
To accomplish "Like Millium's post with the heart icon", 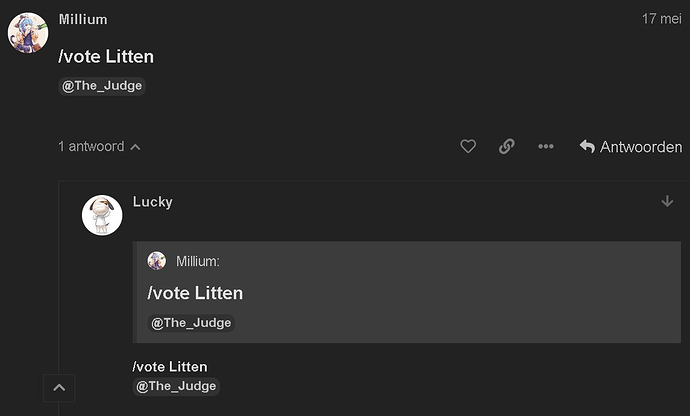I will [468, 146].
